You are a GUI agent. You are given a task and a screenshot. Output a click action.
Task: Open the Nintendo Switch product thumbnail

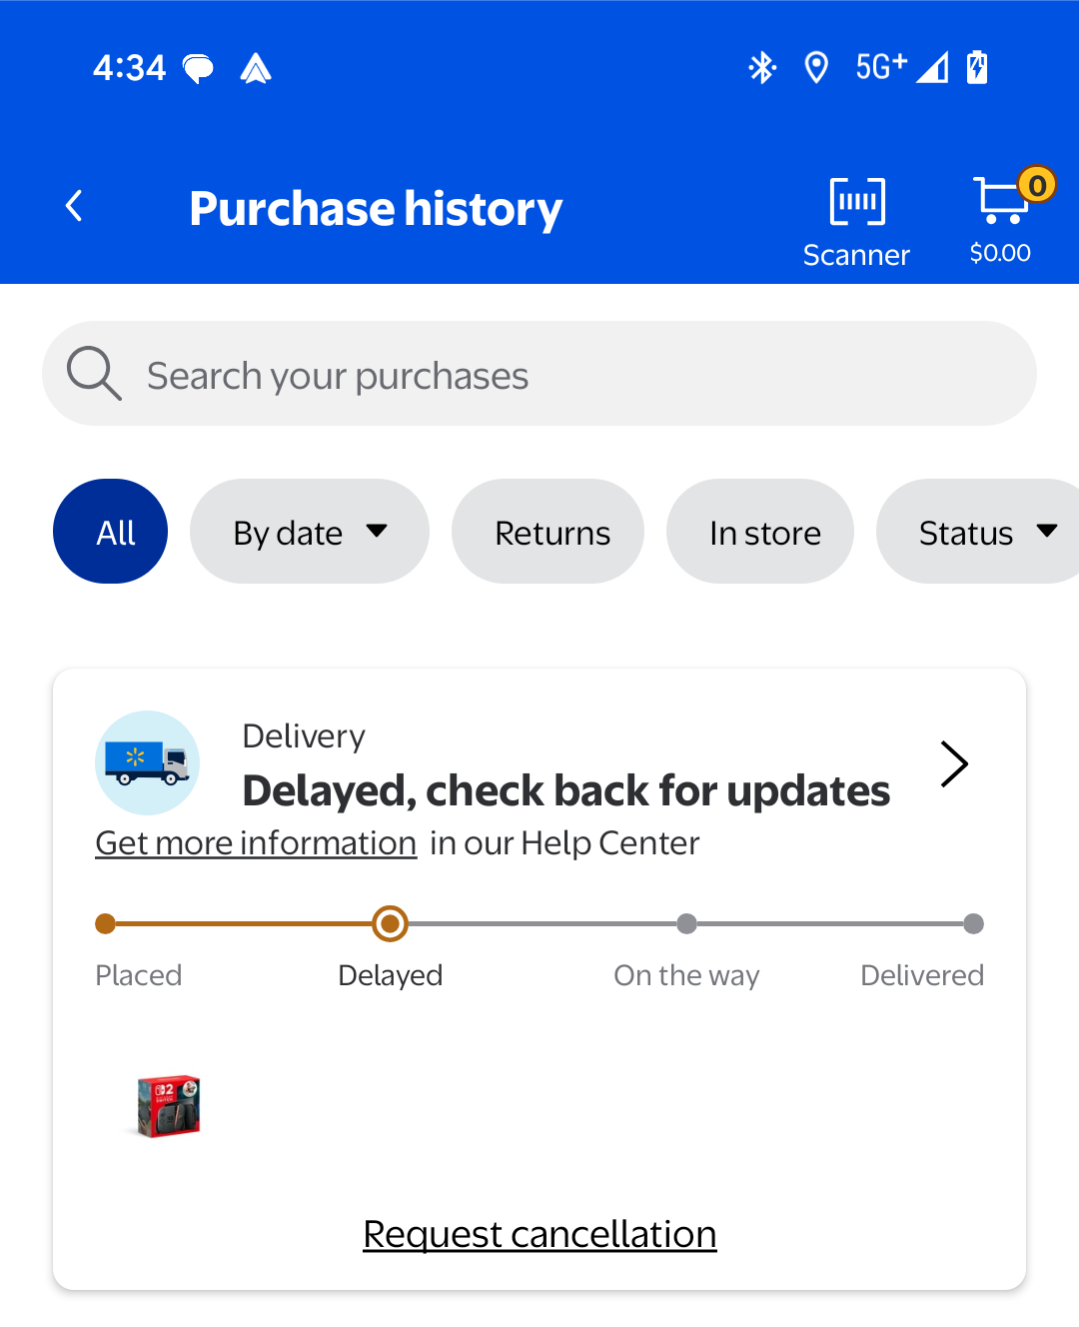(168, 1106)
